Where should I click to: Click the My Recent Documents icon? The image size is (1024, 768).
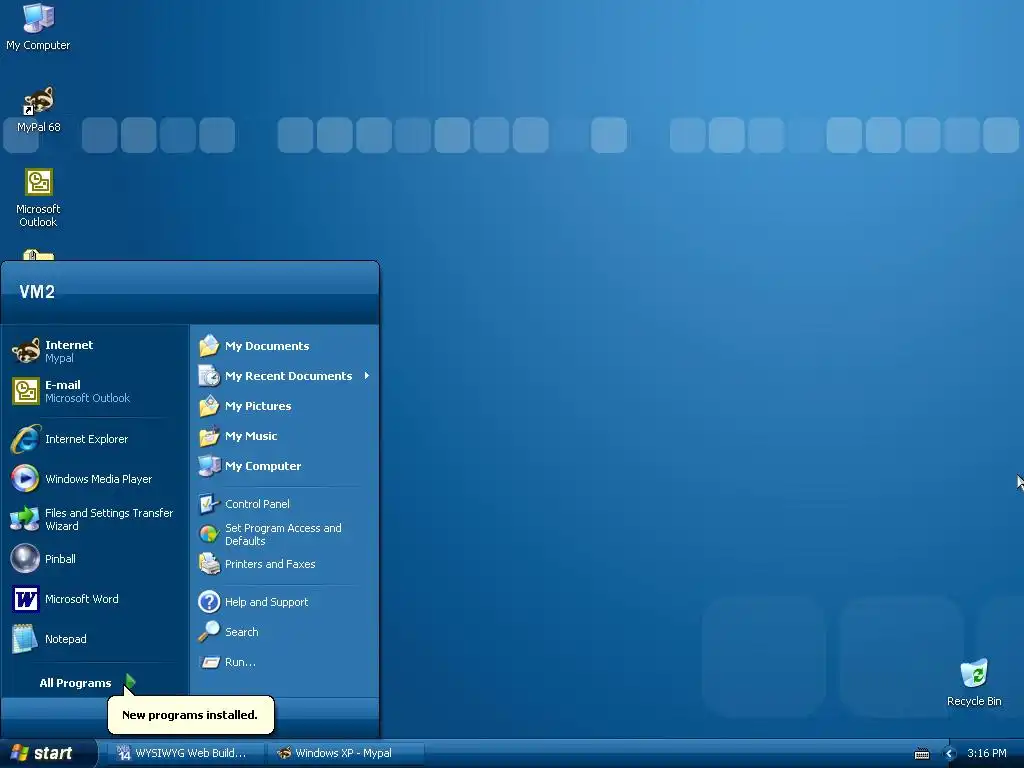coord(209,376)
